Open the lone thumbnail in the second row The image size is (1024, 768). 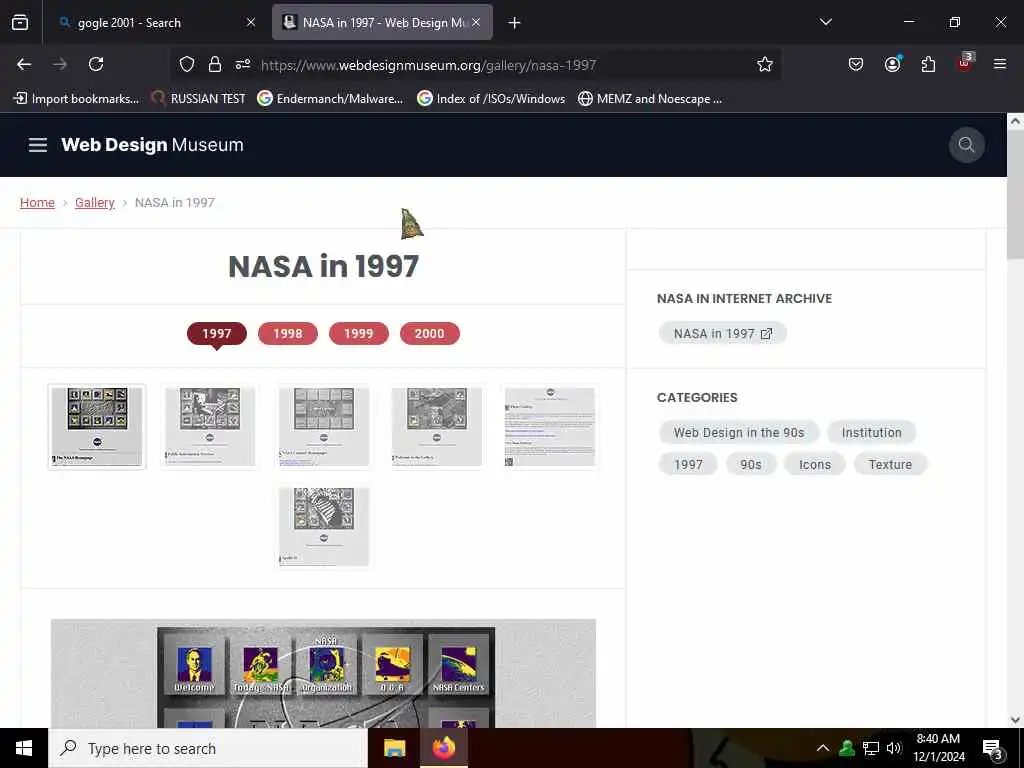tap(324, 526)
